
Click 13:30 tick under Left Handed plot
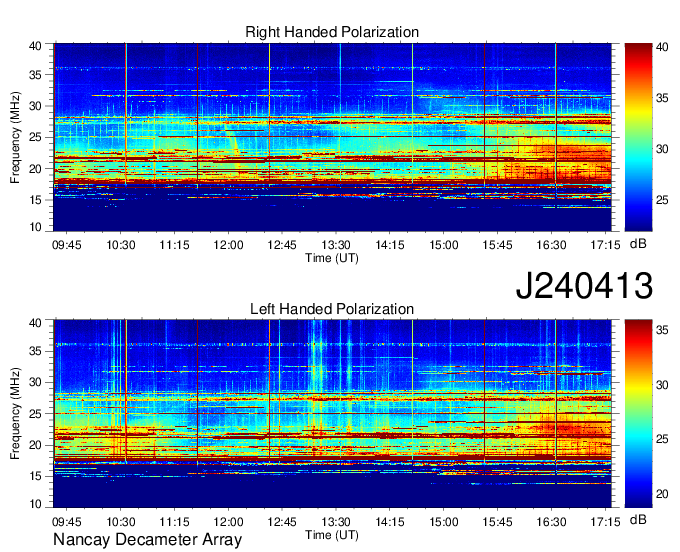pyautogui.click(x=336, y=521)
